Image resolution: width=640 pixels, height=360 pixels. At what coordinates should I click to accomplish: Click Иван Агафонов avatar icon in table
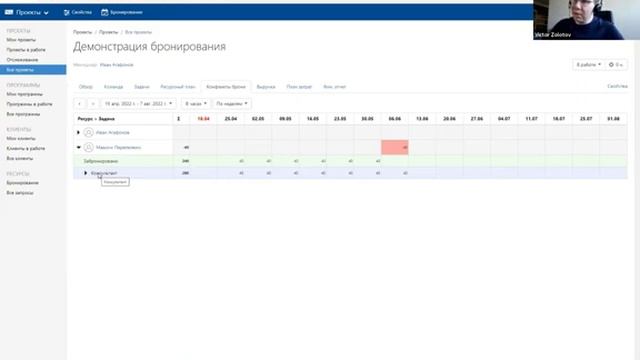click(89, 132)
